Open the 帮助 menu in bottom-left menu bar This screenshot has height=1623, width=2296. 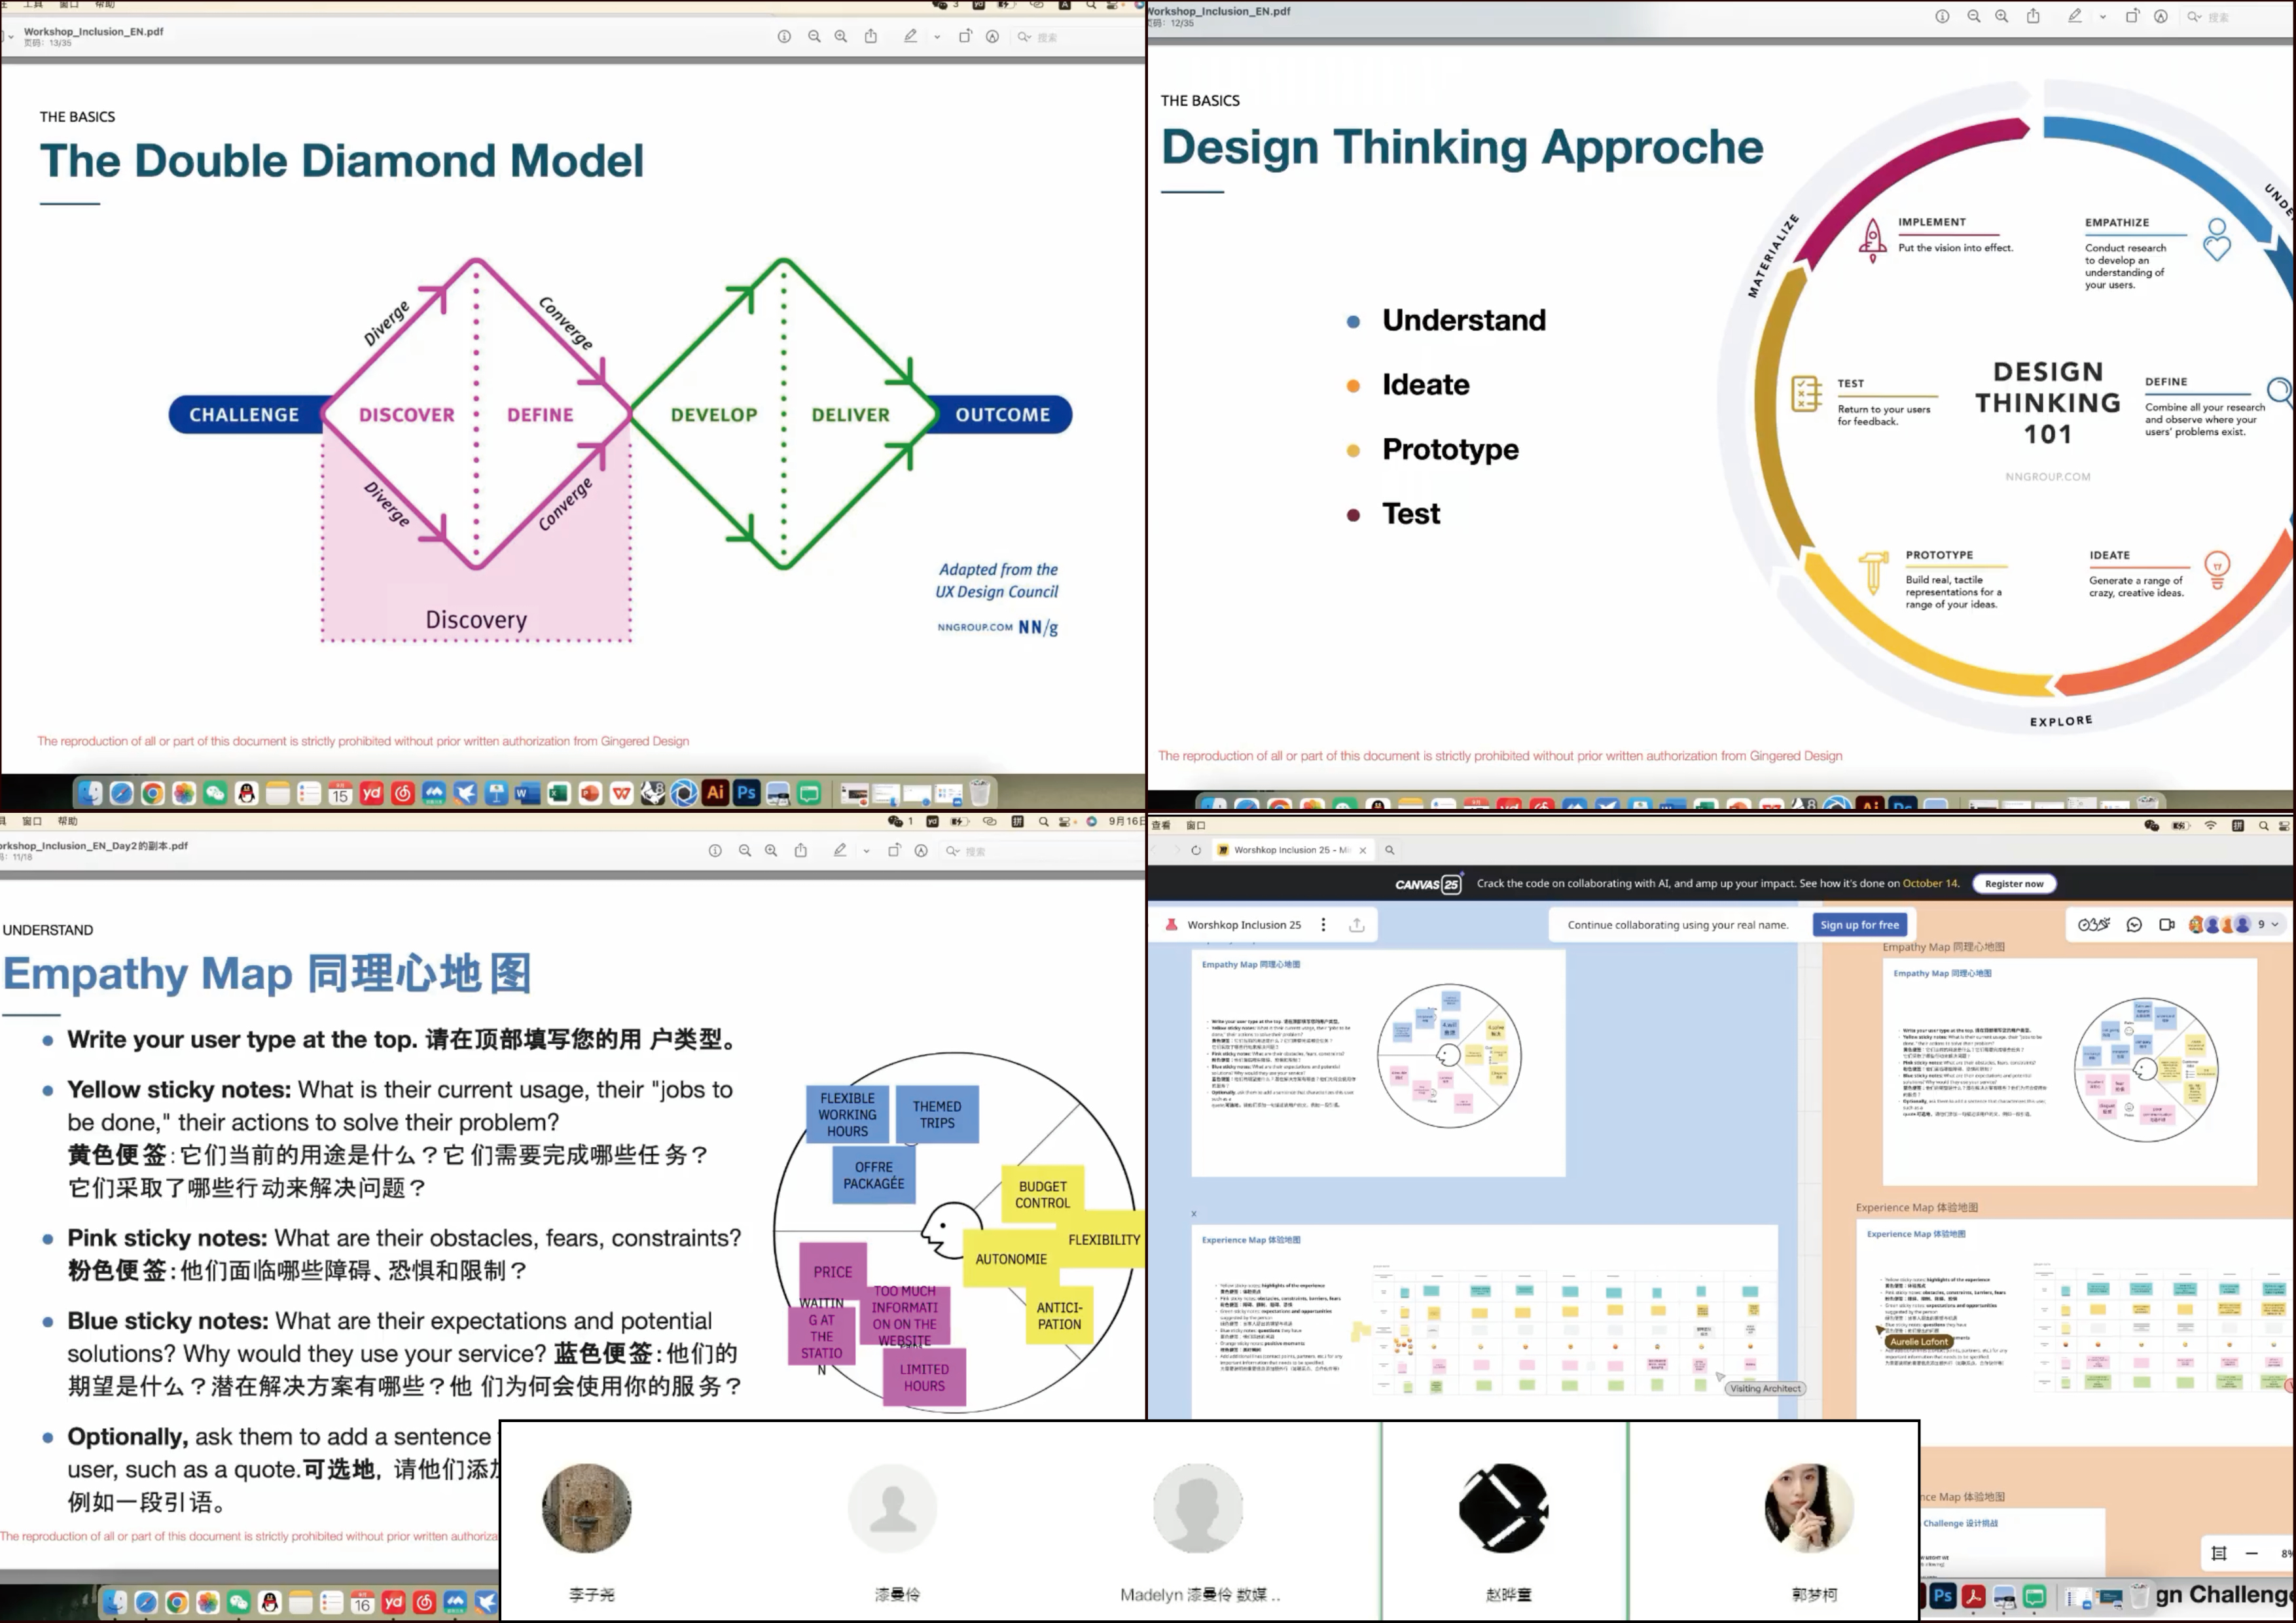(67, 821)
